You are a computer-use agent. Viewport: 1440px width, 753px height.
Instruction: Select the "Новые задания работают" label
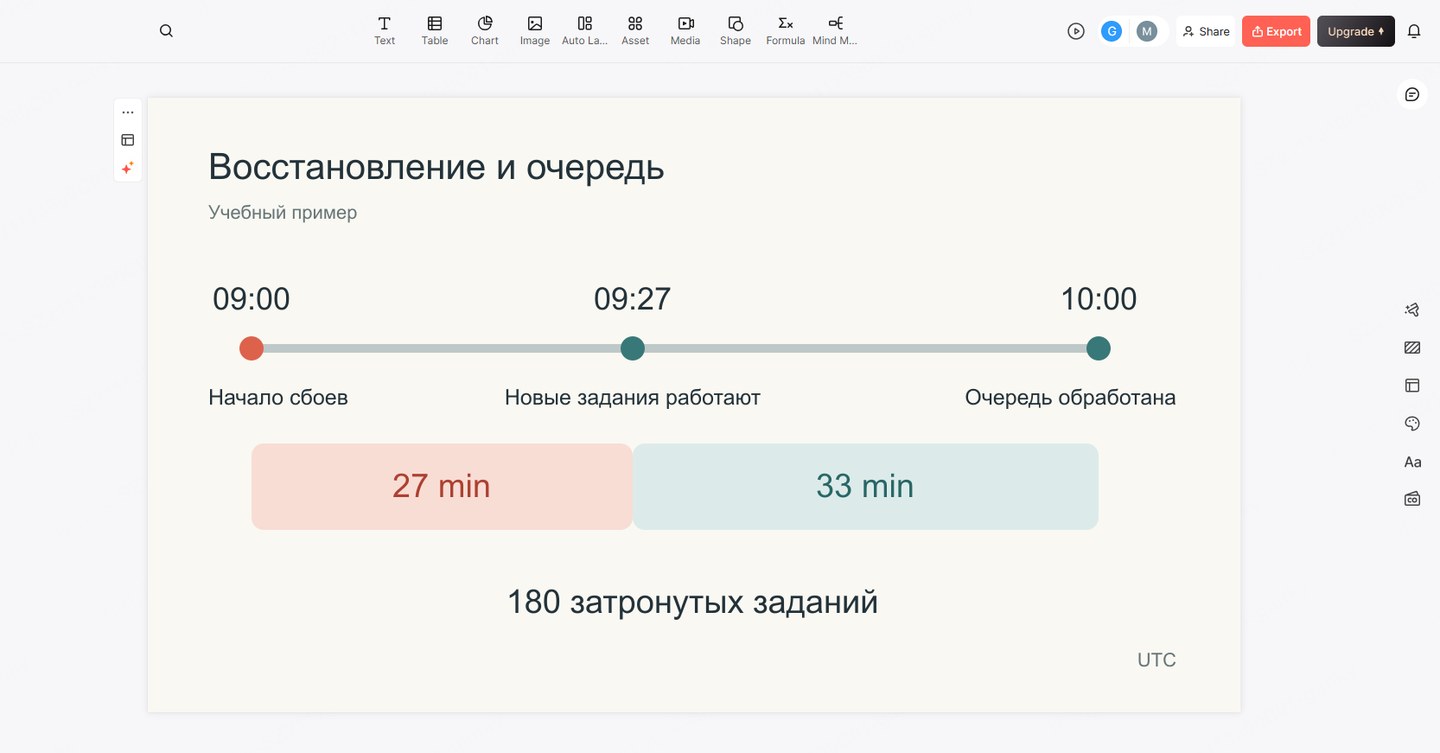pos(632,397)
